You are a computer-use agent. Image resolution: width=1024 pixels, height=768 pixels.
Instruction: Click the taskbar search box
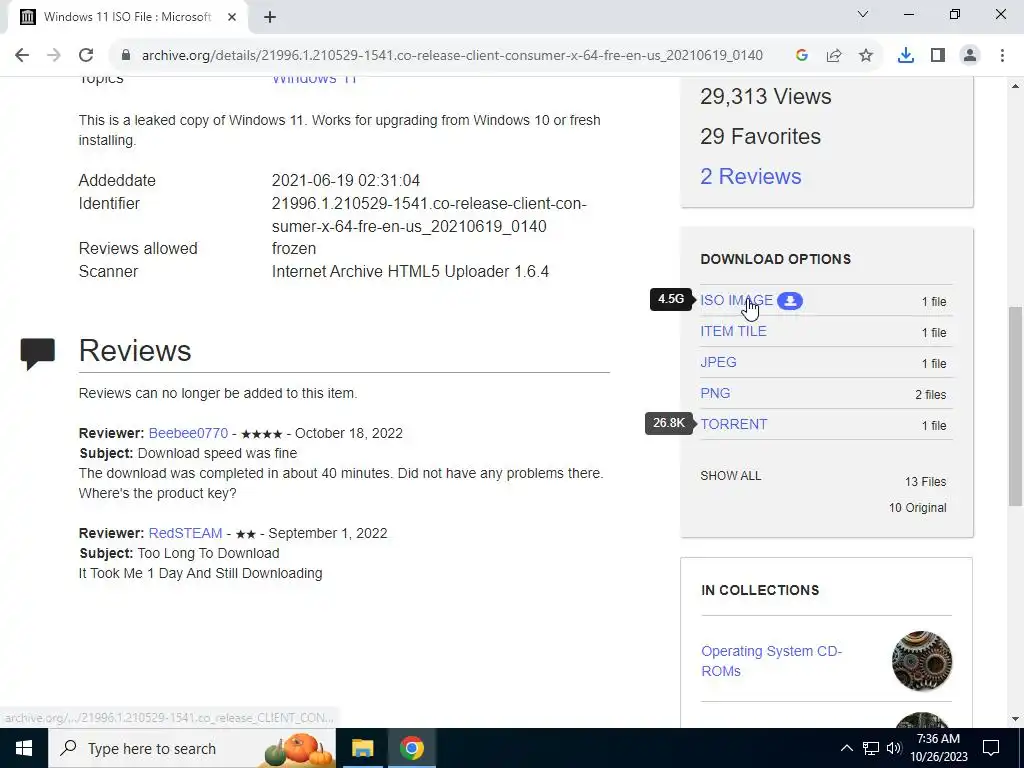[191, 748]
